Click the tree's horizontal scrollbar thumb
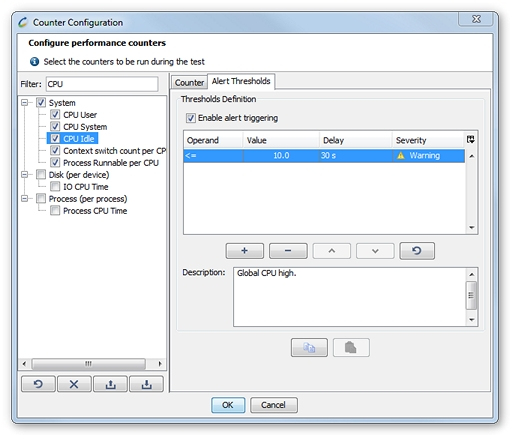 click(x=89, y=363)
